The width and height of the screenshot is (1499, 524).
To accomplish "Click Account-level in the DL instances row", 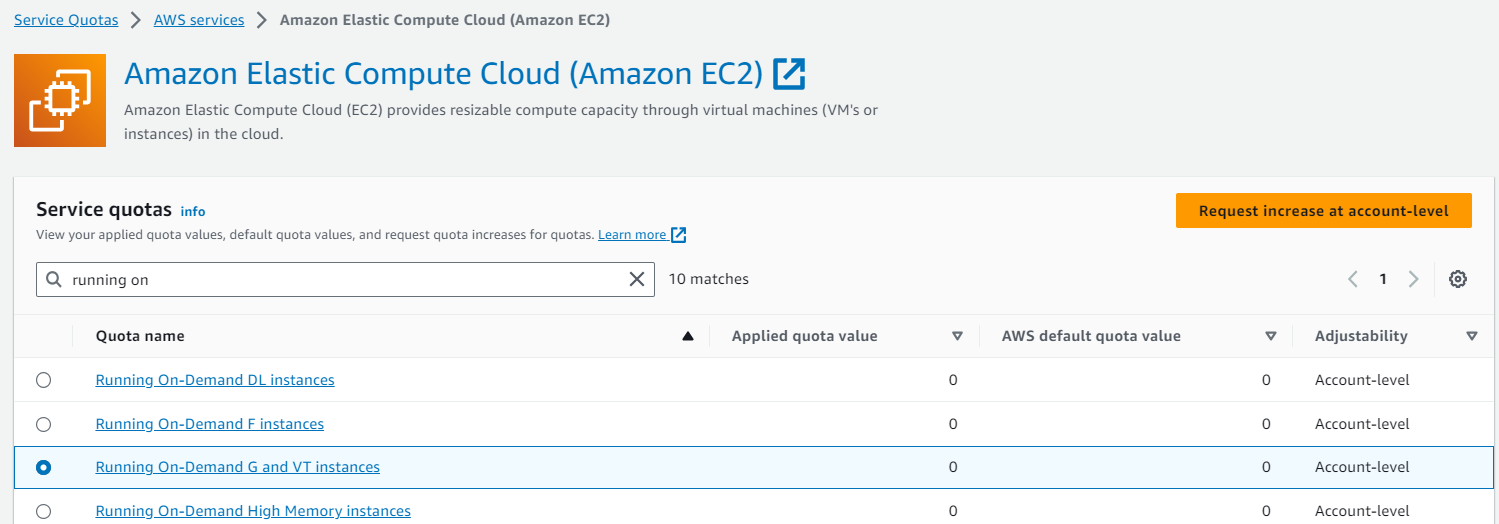I will [x=1362, y=380].
